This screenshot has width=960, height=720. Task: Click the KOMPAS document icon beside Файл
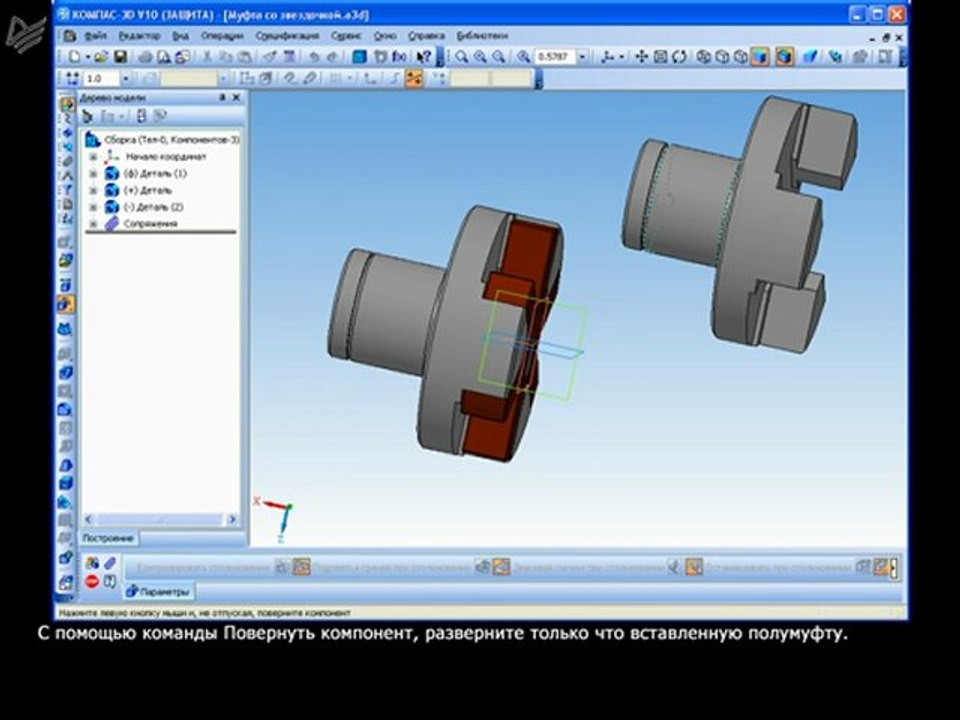pyautogui.click(x=69, y=36)
